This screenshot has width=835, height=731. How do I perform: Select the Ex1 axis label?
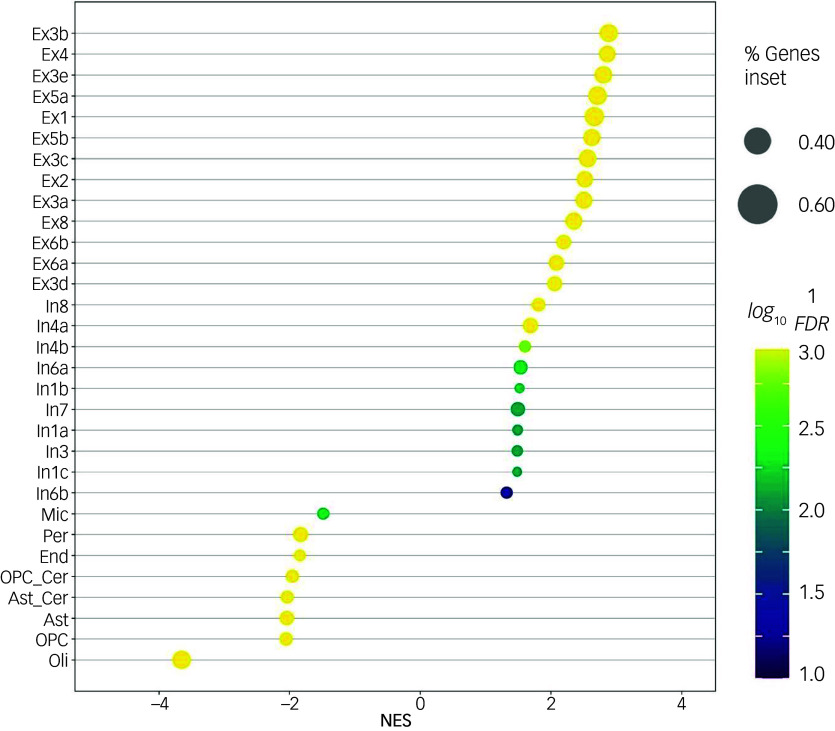tap(55, 117)
